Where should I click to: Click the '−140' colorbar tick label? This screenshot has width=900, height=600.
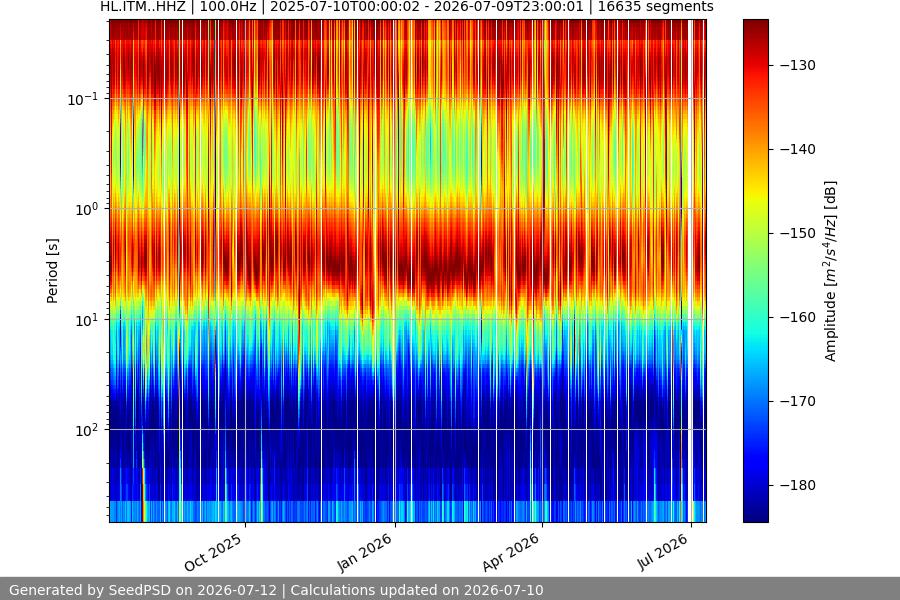tap(798, 149)
